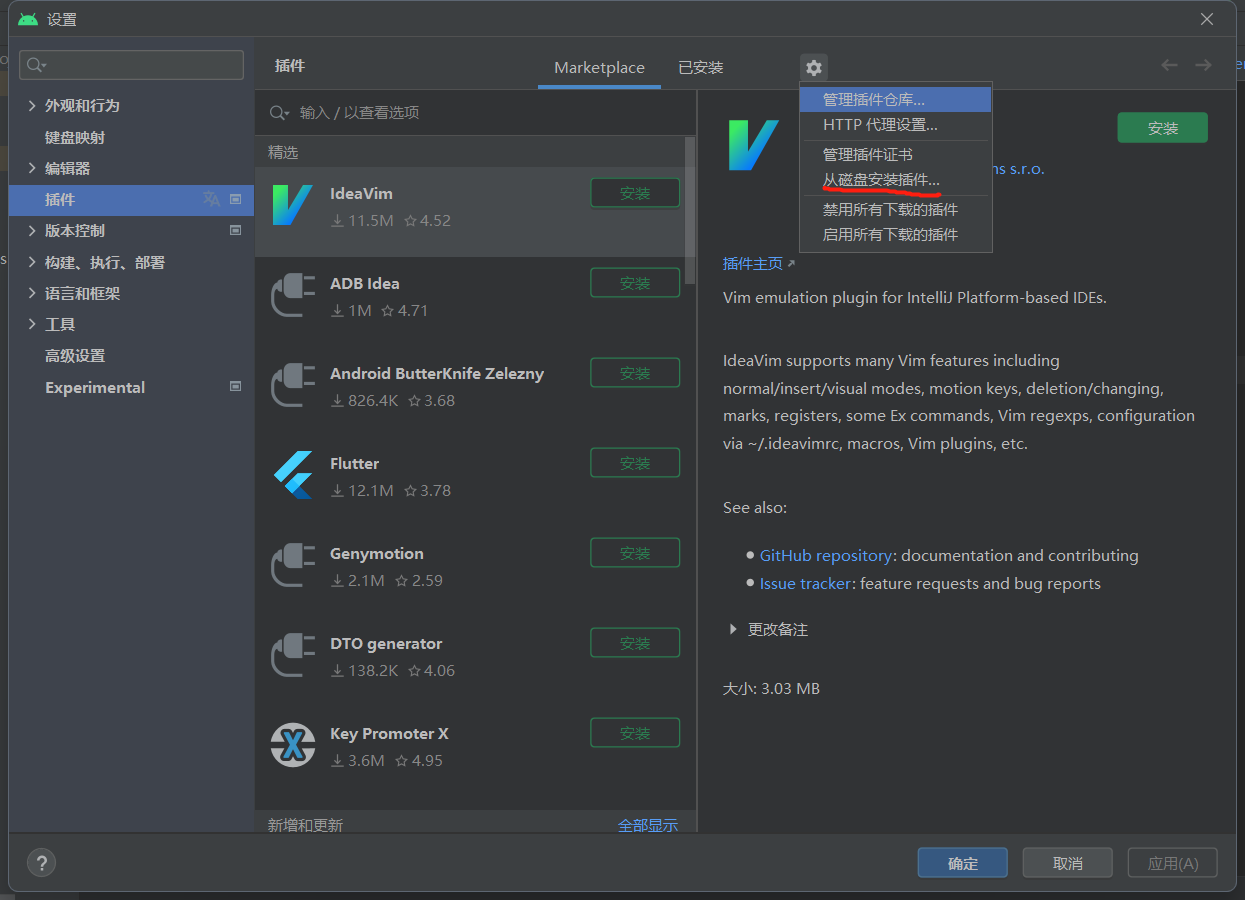
Task: Expand the 外观和行为 settings group
Action: tap(33, 105)
